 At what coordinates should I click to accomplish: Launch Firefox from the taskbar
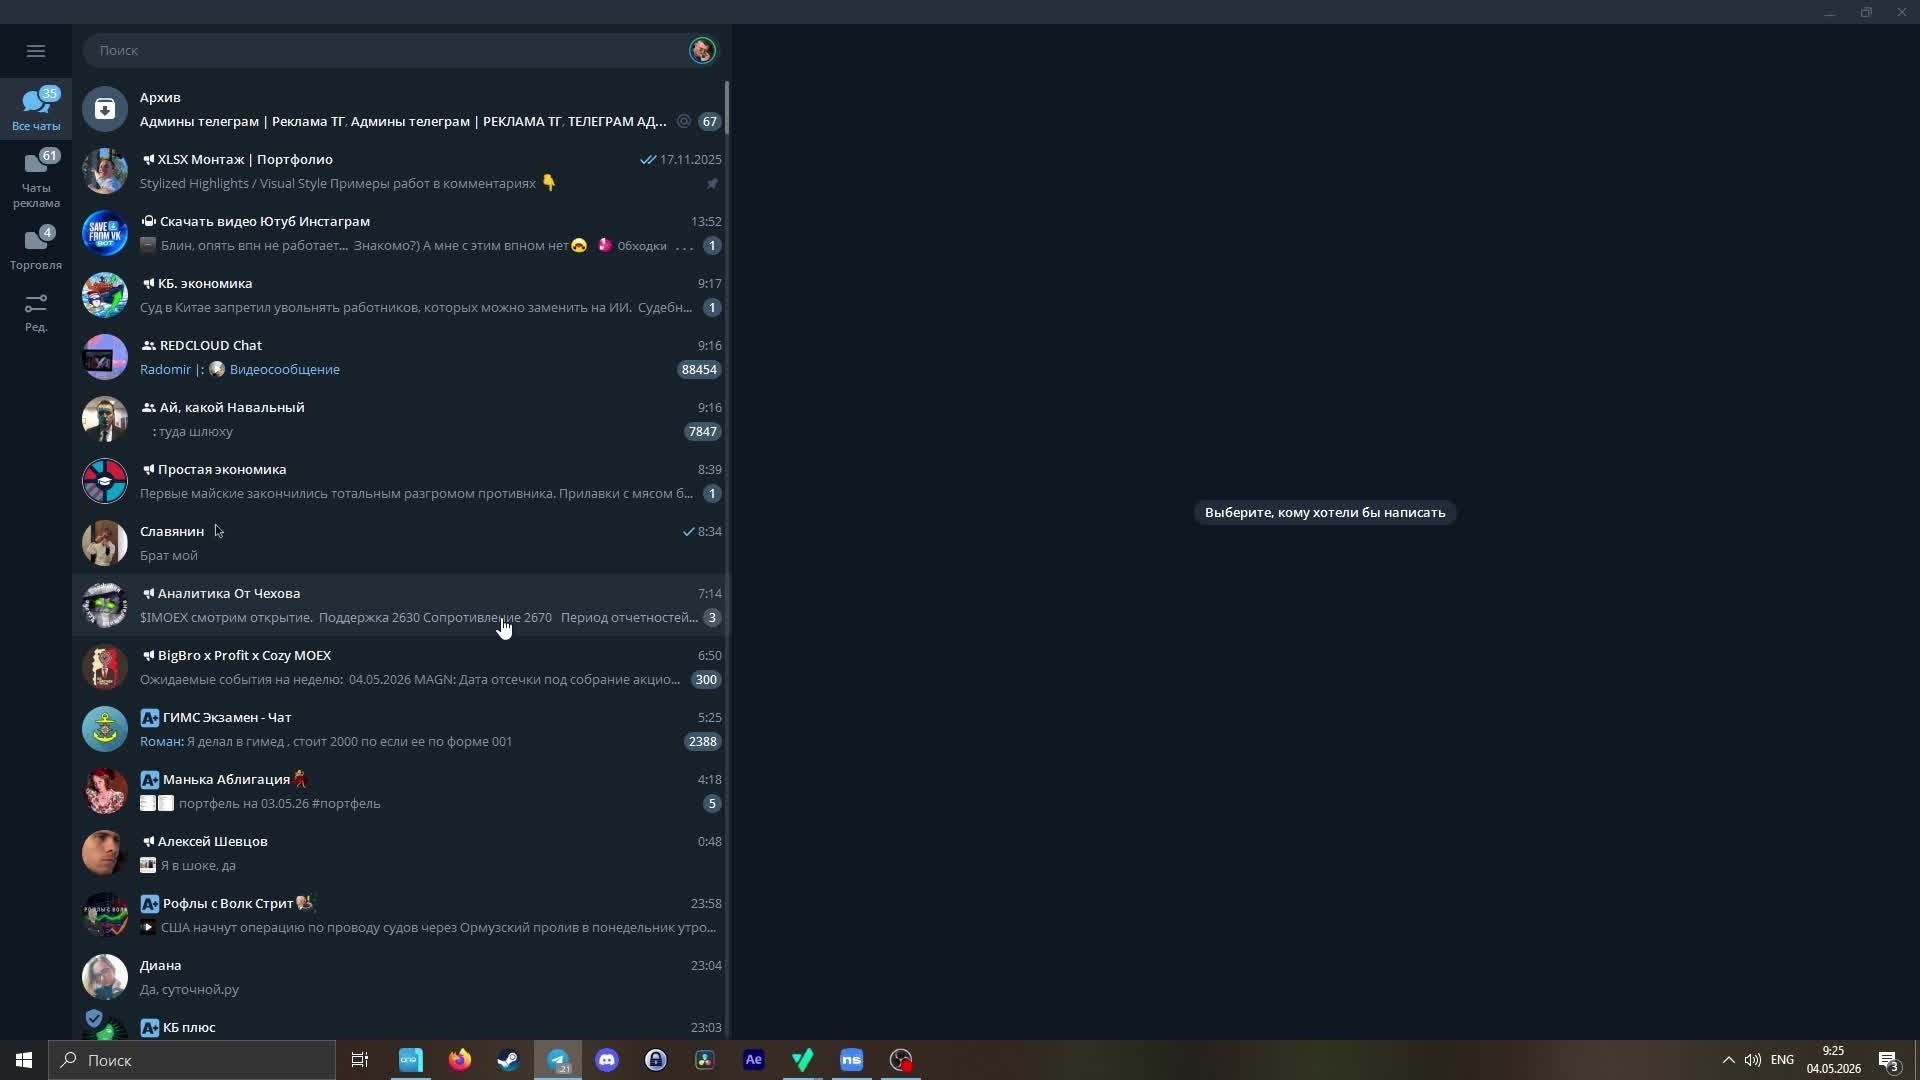click(460, 1060)
